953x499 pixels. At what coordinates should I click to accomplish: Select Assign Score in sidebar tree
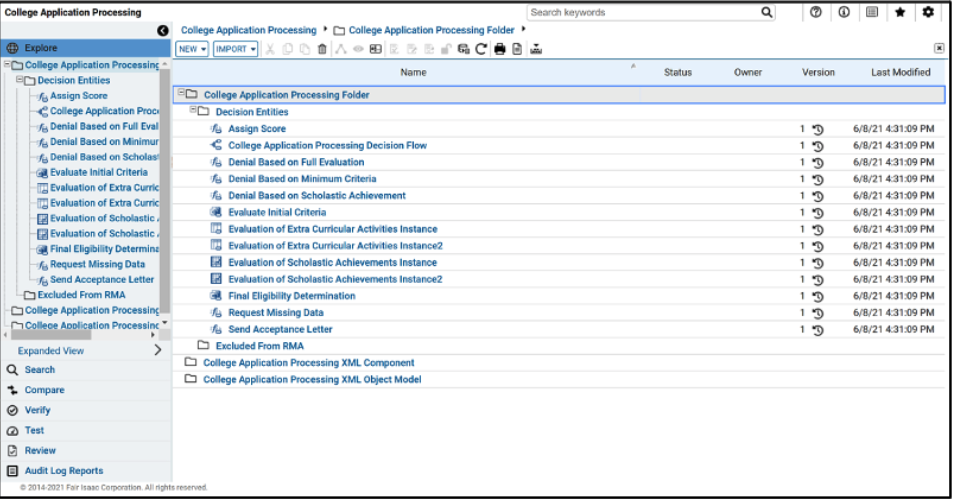(x=78, y=95)
